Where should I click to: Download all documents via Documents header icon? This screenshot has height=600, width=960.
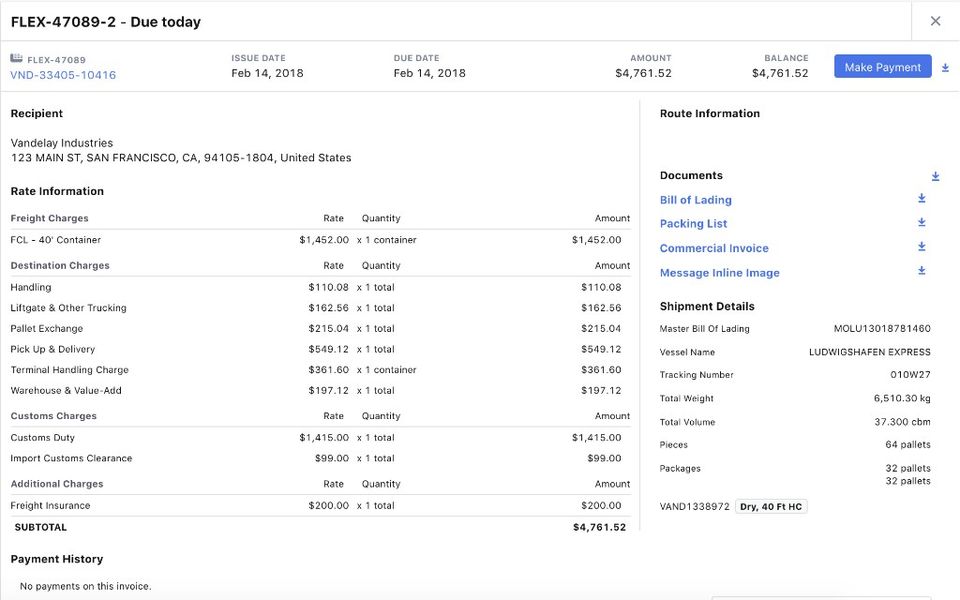[935, 176]
